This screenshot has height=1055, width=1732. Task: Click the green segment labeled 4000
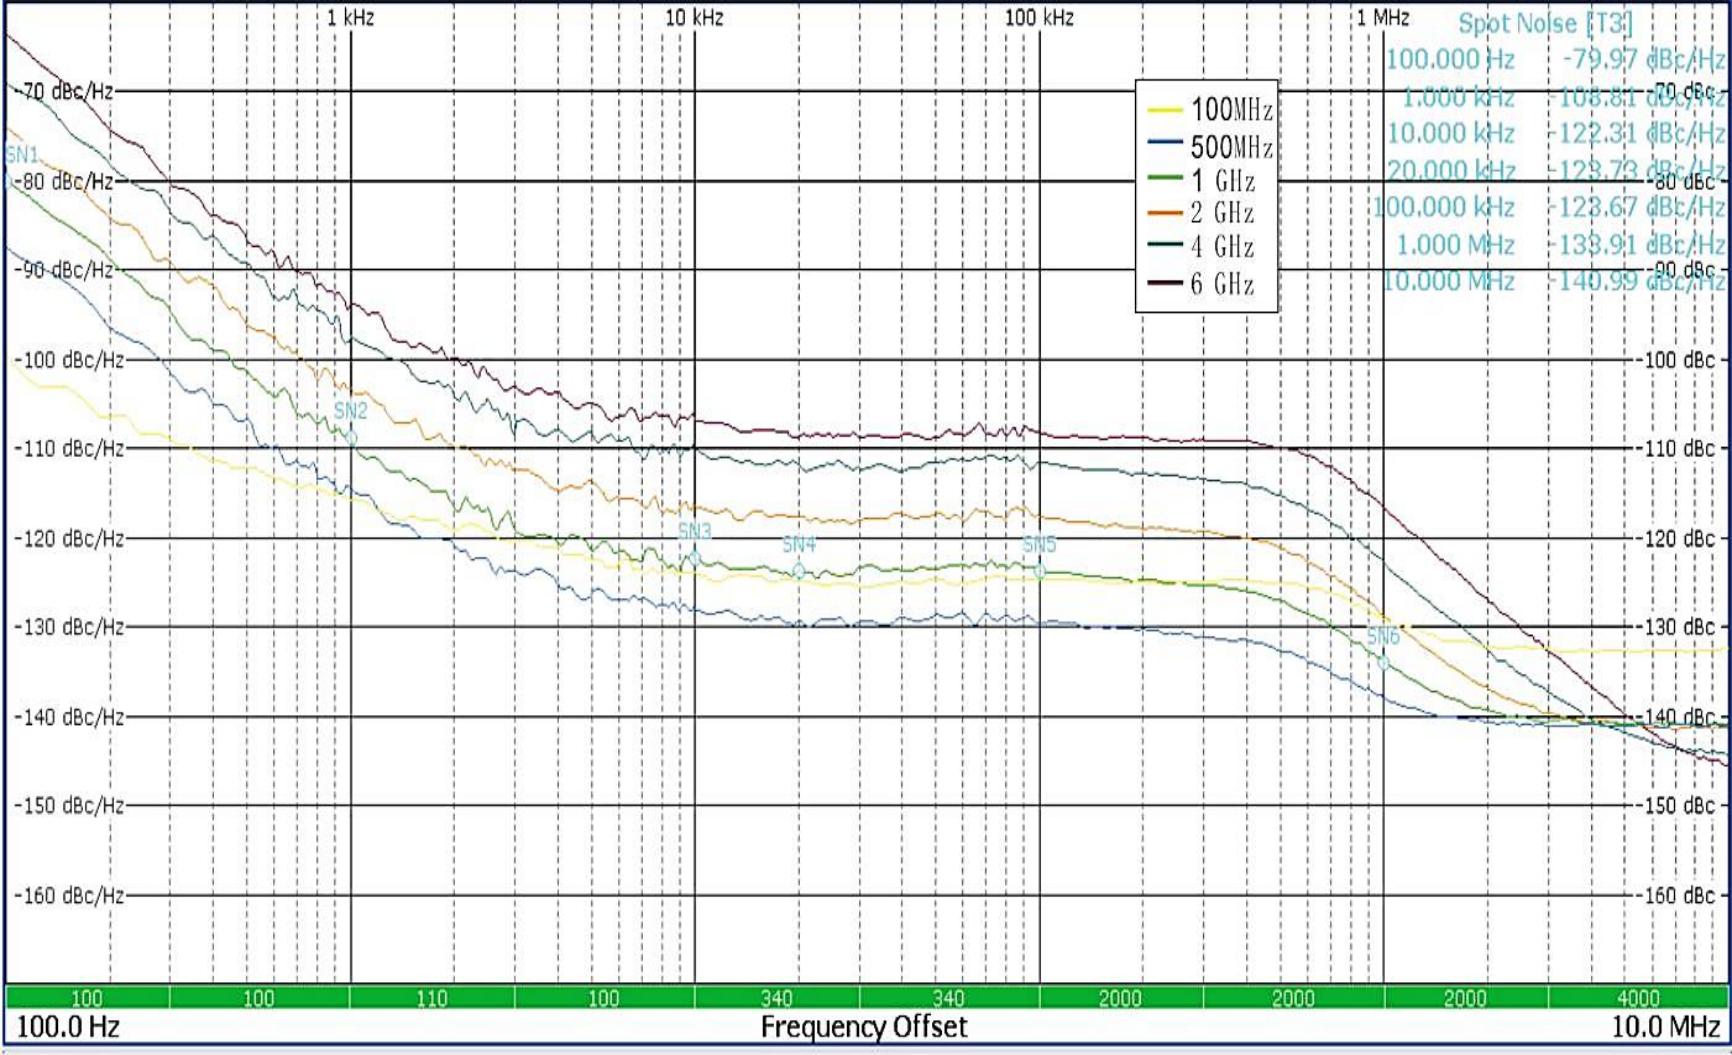tap(1640, 995)
